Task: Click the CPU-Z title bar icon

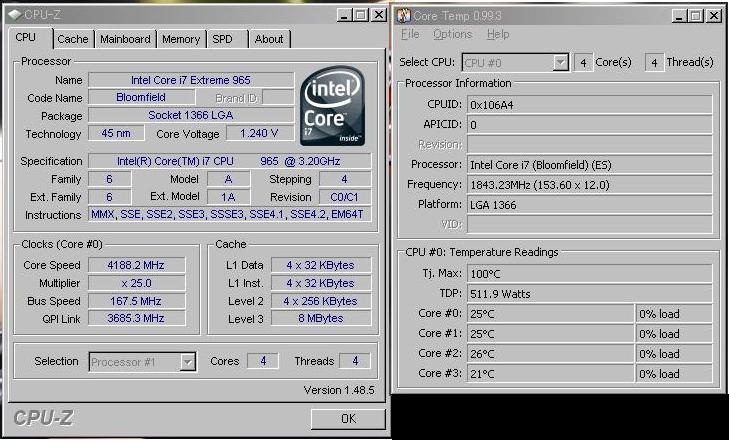Action: 15,14
